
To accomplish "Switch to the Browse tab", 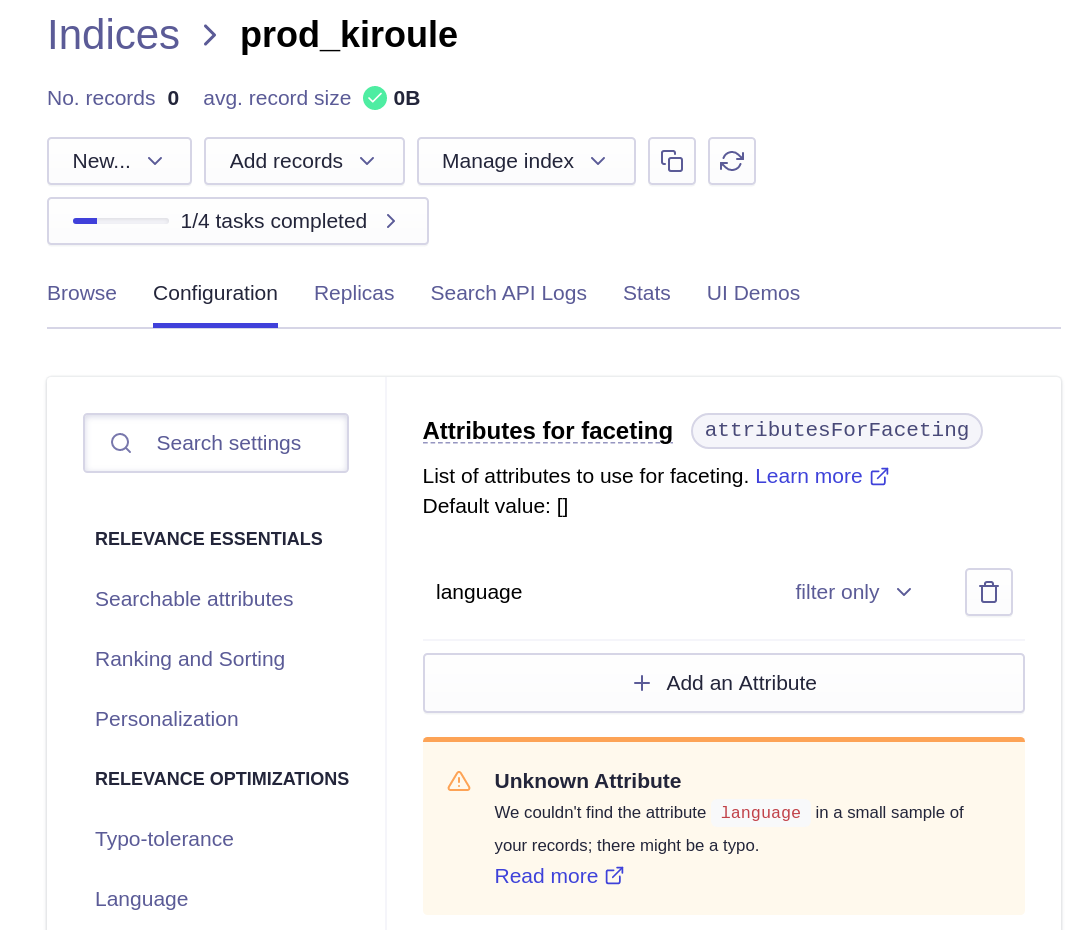I will coord(82,293).
